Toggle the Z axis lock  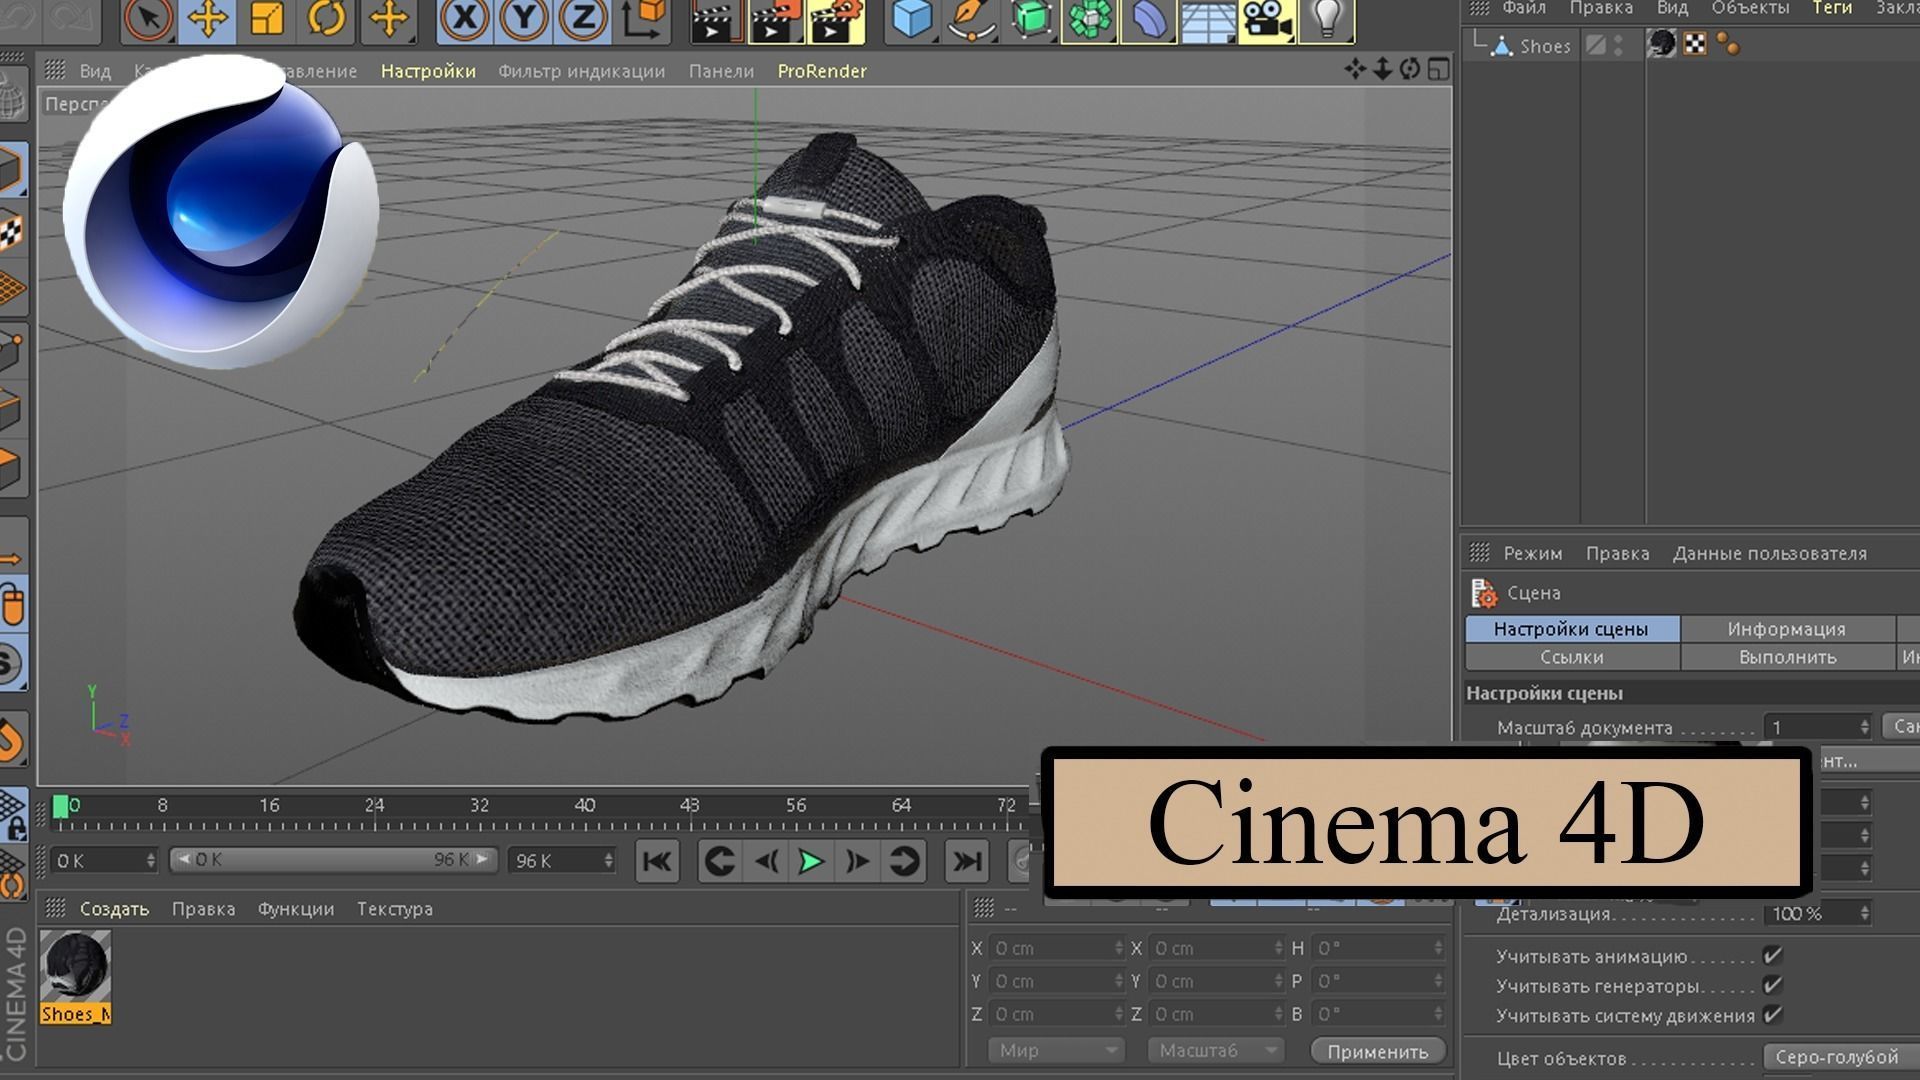tap(583, 20)
